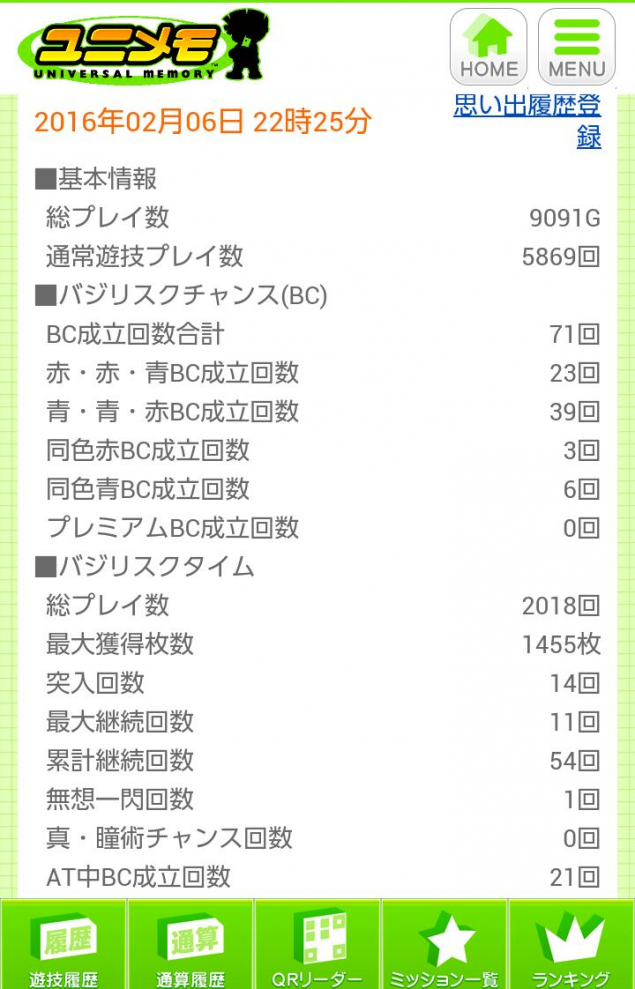Screen dimensions: 635x989
Task: Select the 最大獲得枚数 1455枚 row
Action: (x=323, y=645)
